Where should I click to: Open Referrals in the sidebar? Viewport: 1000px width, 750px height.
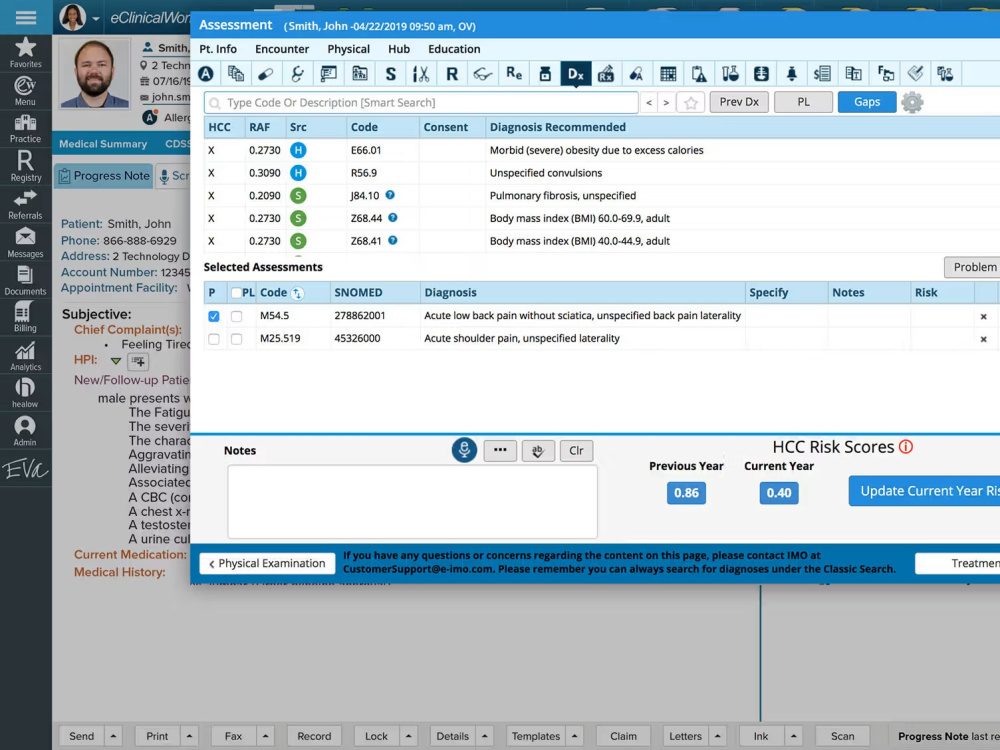coord(26,204)
